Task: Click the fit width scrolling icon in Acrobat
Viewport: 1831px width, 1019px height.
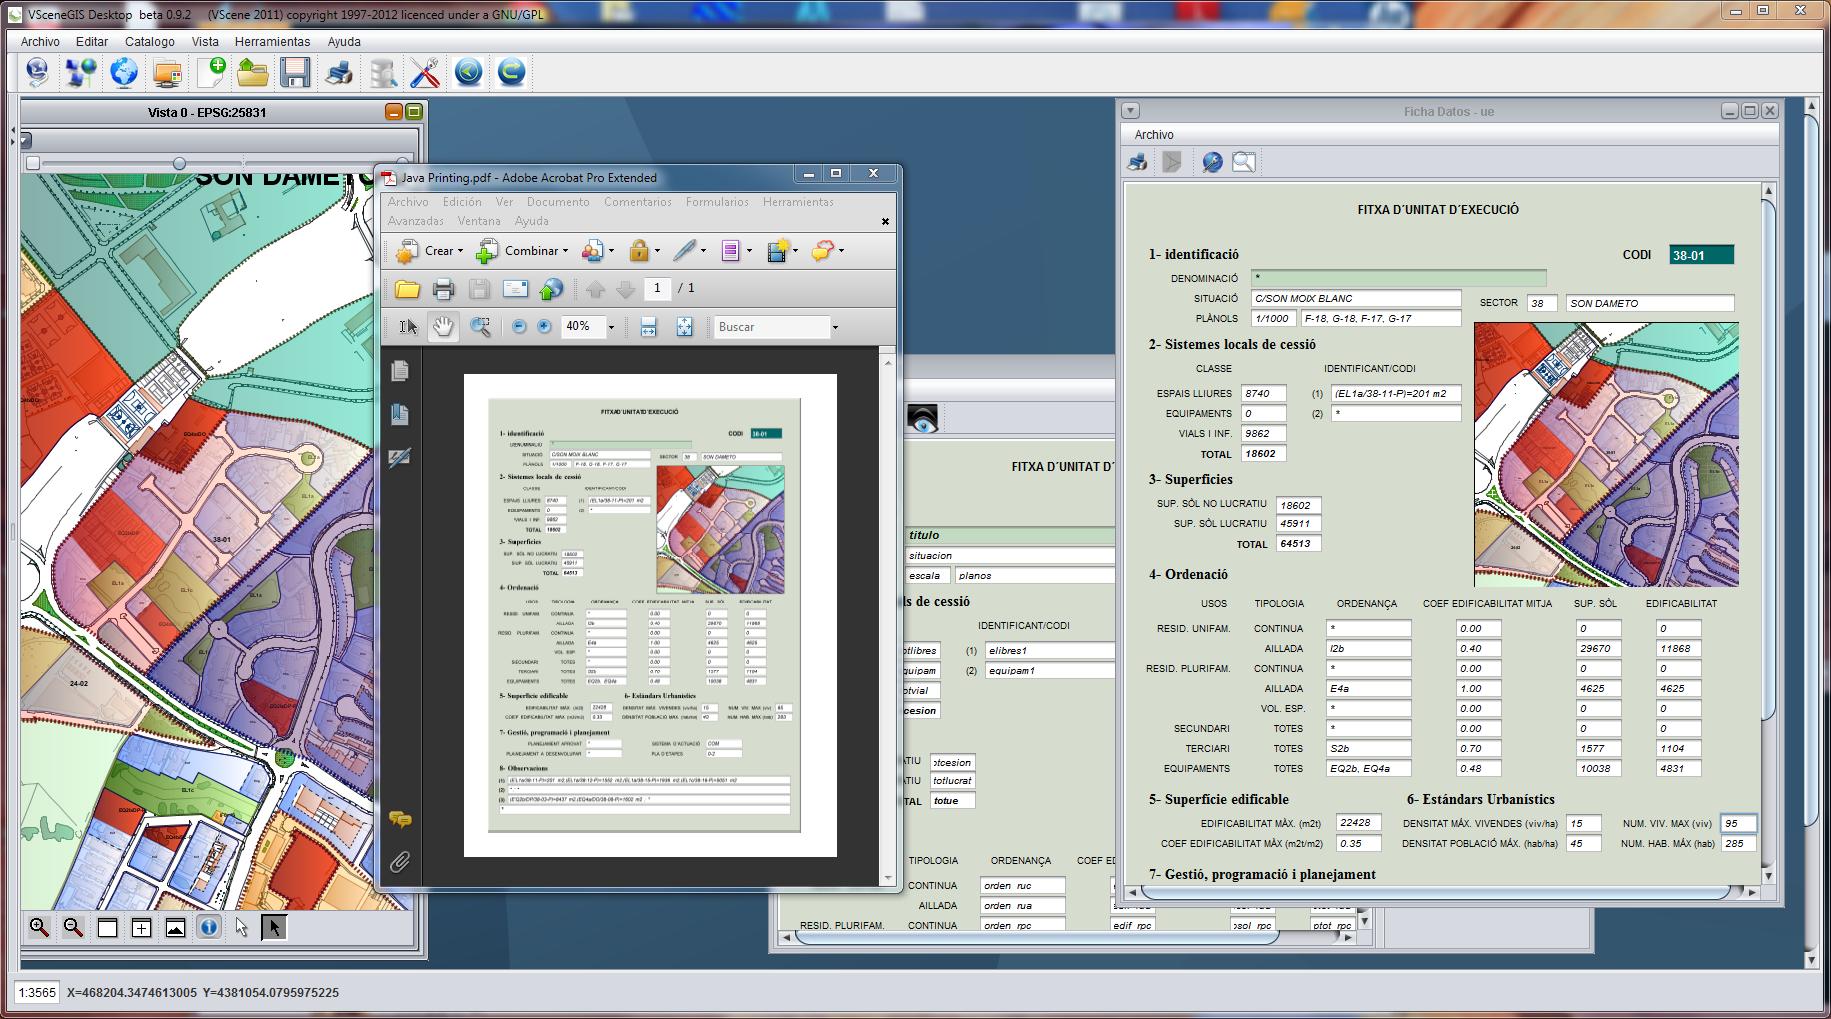Action: click(648, 326)
